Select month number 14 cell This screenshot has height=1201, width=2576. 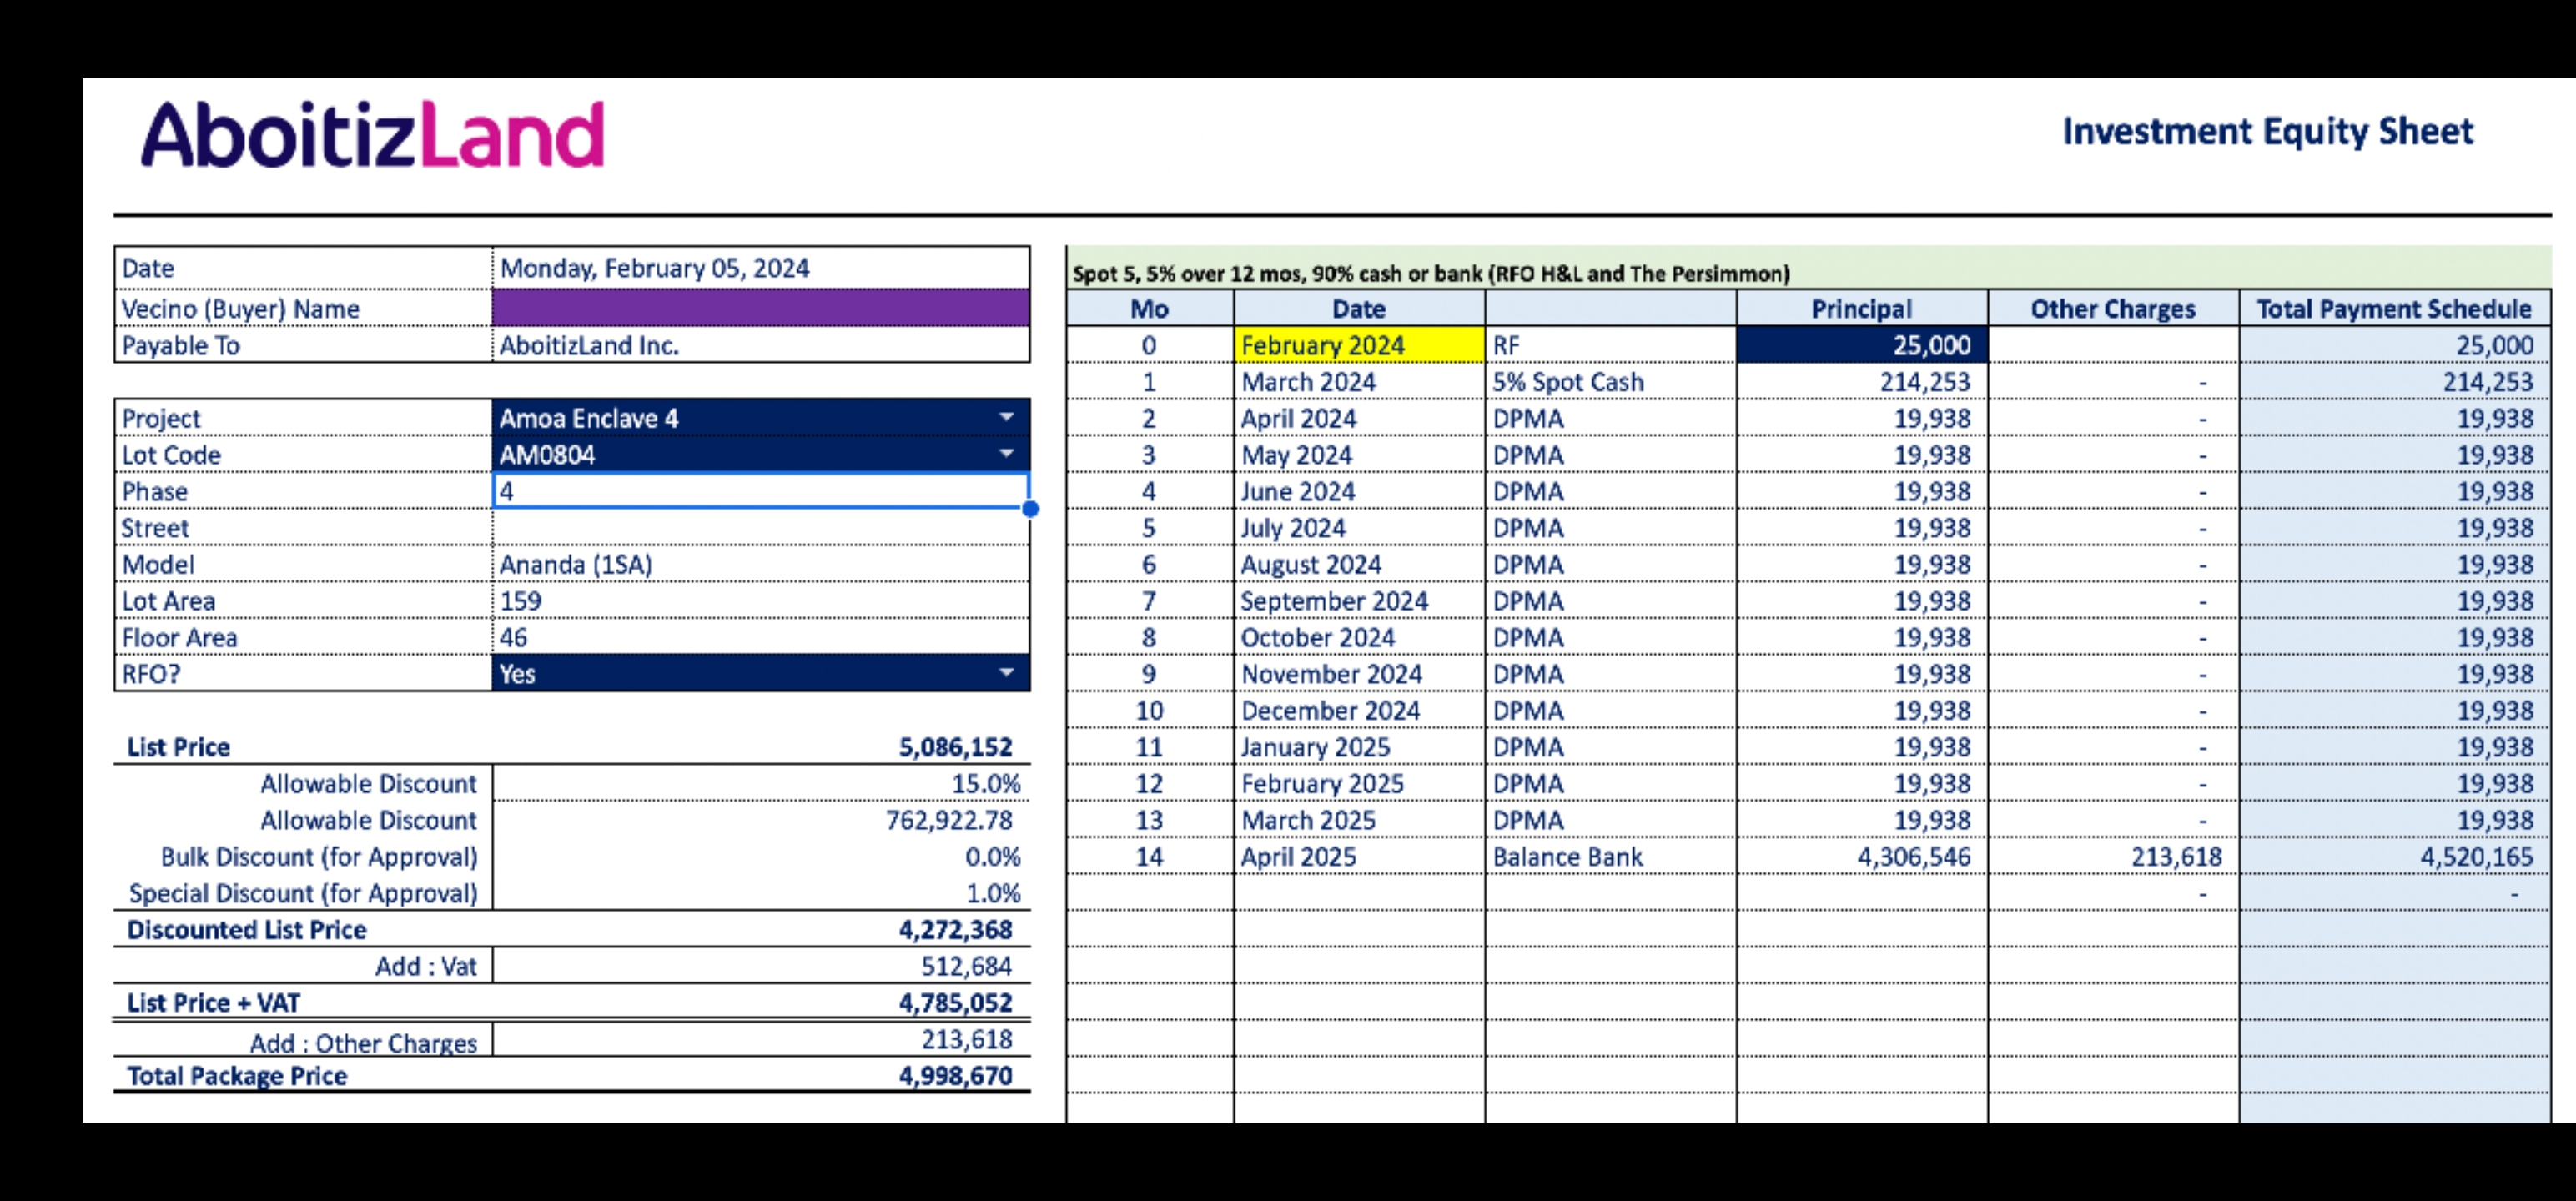[1149, 856]
